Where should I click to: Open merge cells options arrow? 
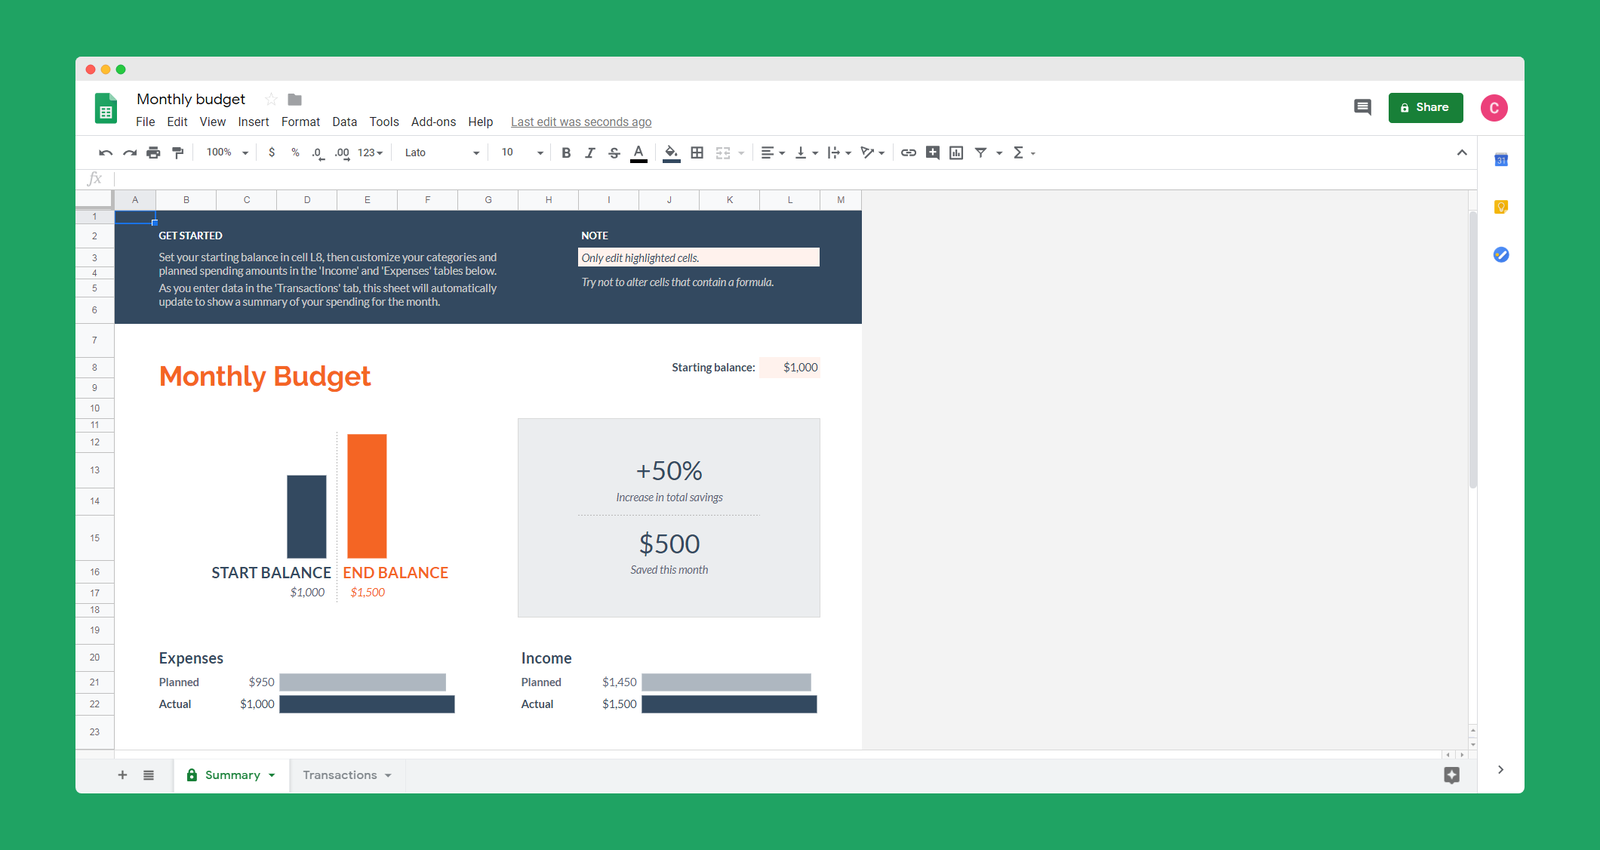pos(741,153)
